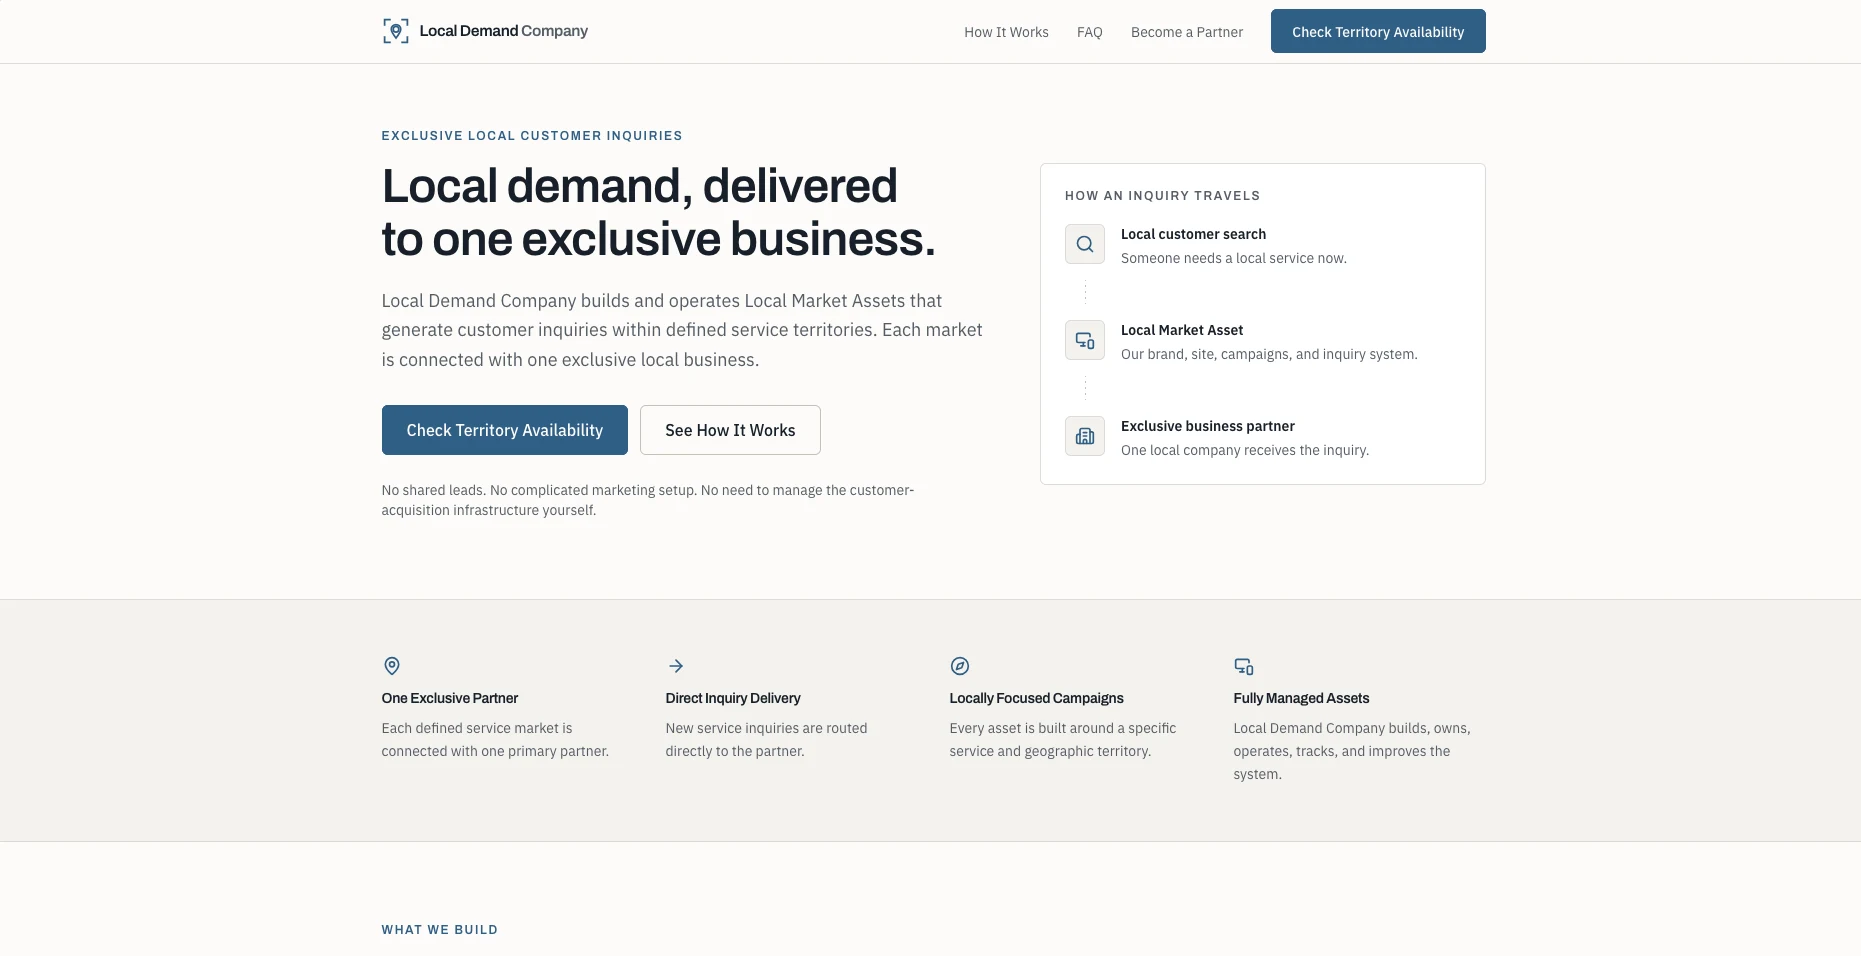Click the Local Demand Company brand name
Image resolution: width=1861 pixels, height=956 pixels.
[x=504, y=31]
